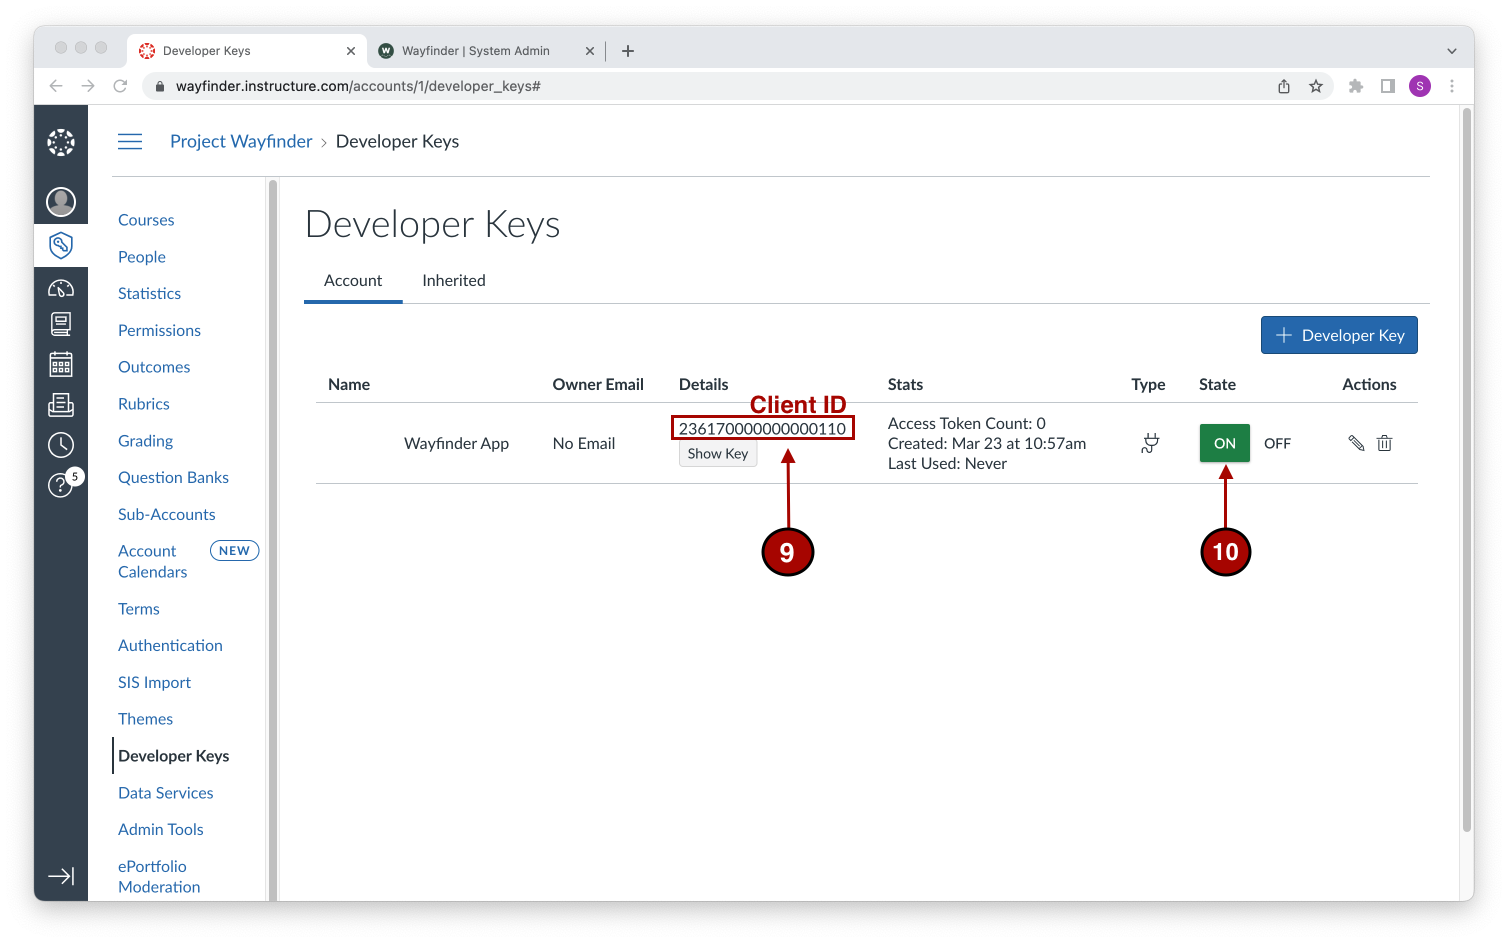Open the History clock icon

pyautogui.click(x=61, y=445)
